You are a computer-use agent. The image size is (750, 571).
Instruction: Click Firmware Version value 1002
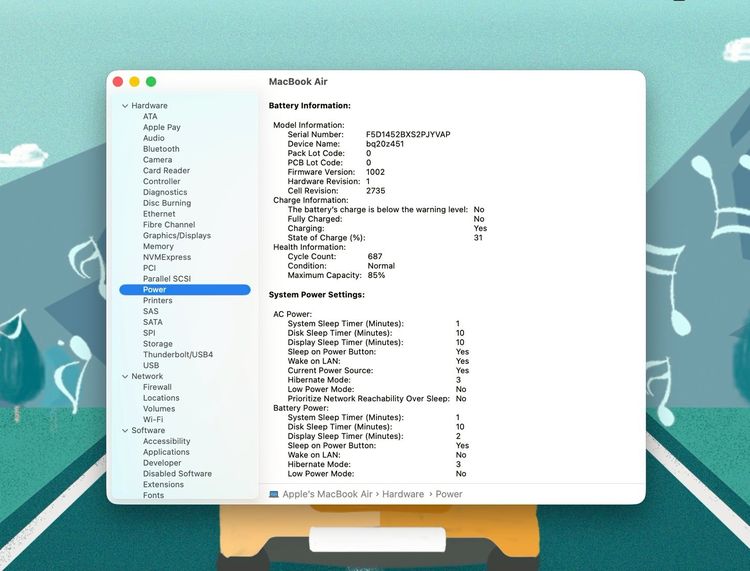[x=375, y=172]
